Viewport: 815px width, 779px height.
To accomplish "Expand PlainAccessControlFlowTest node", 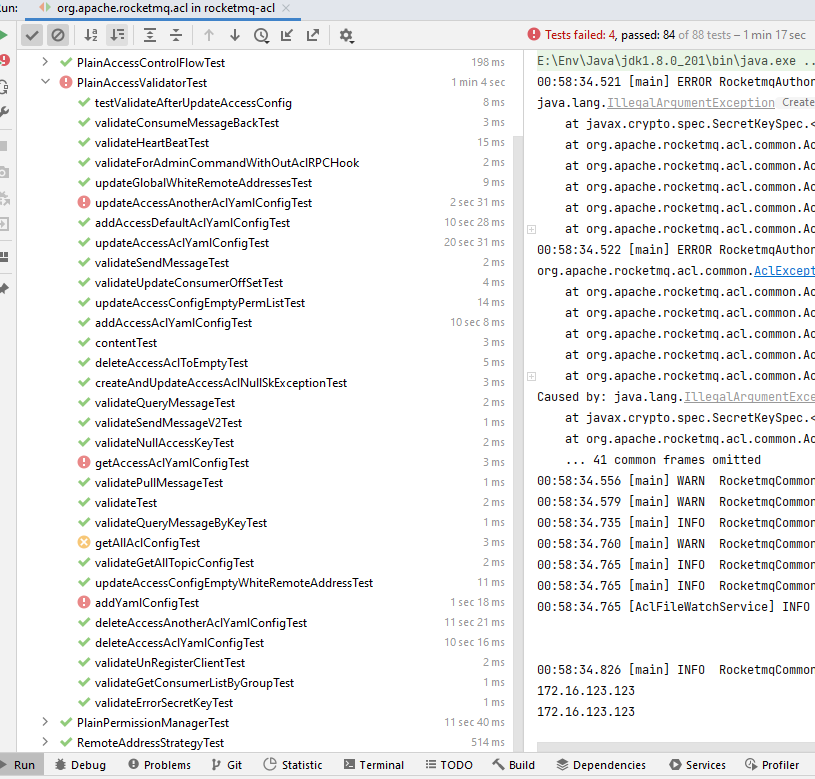I will (x=45, y=62).
